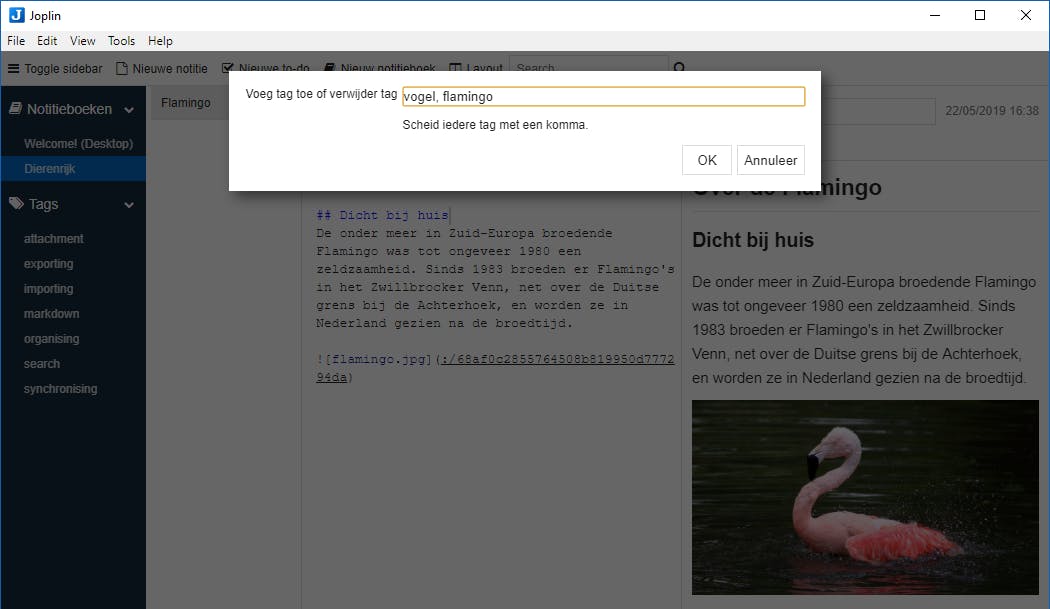The width and height of the screenshot is (1050, 609).
Task: Click the Toggle sidebar hamburger icon
Action: tap(13, 68)
